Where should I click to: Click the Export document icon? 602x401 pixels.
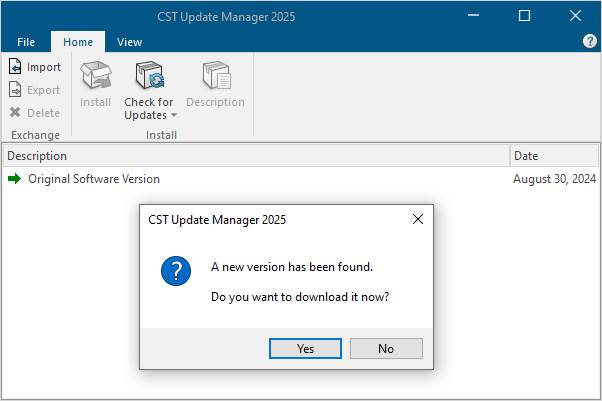point(15,90)
